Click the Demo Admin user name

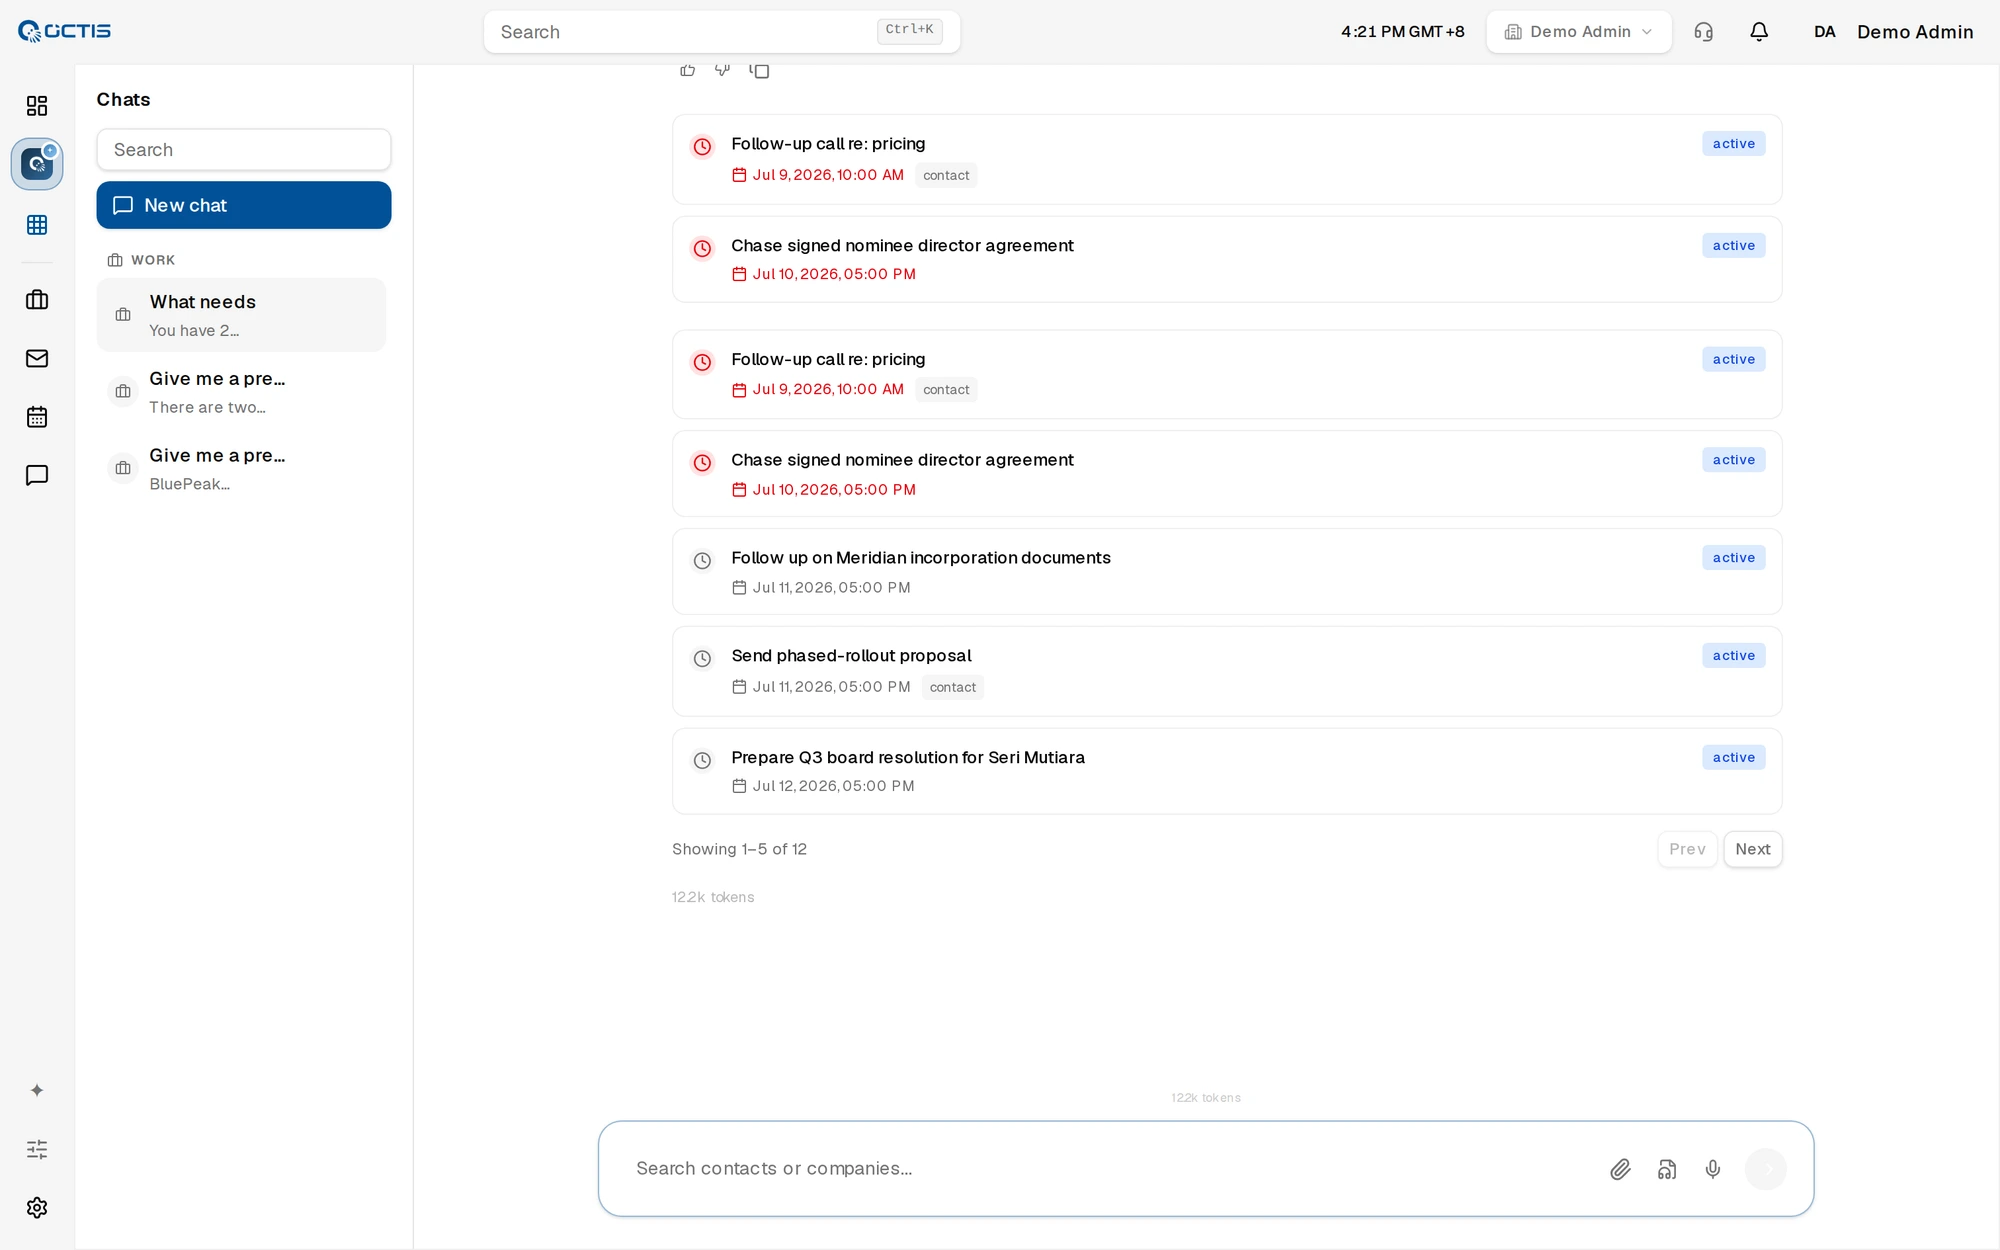tap(1915, 32)
